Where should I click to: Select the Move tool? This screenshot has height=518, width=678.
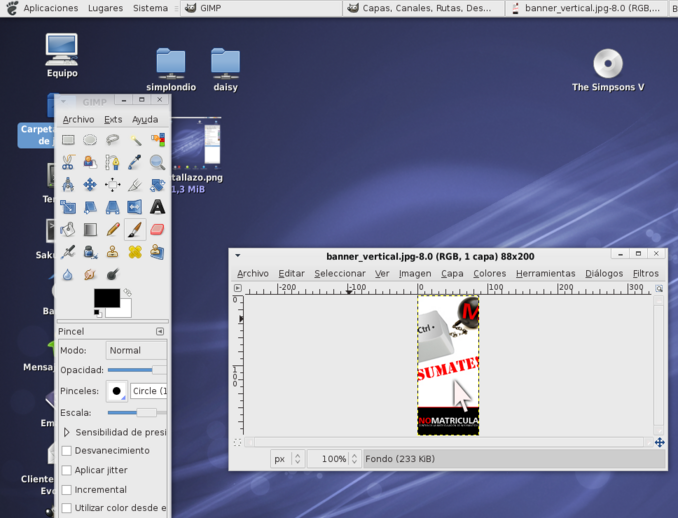click(x=90, y=185)
